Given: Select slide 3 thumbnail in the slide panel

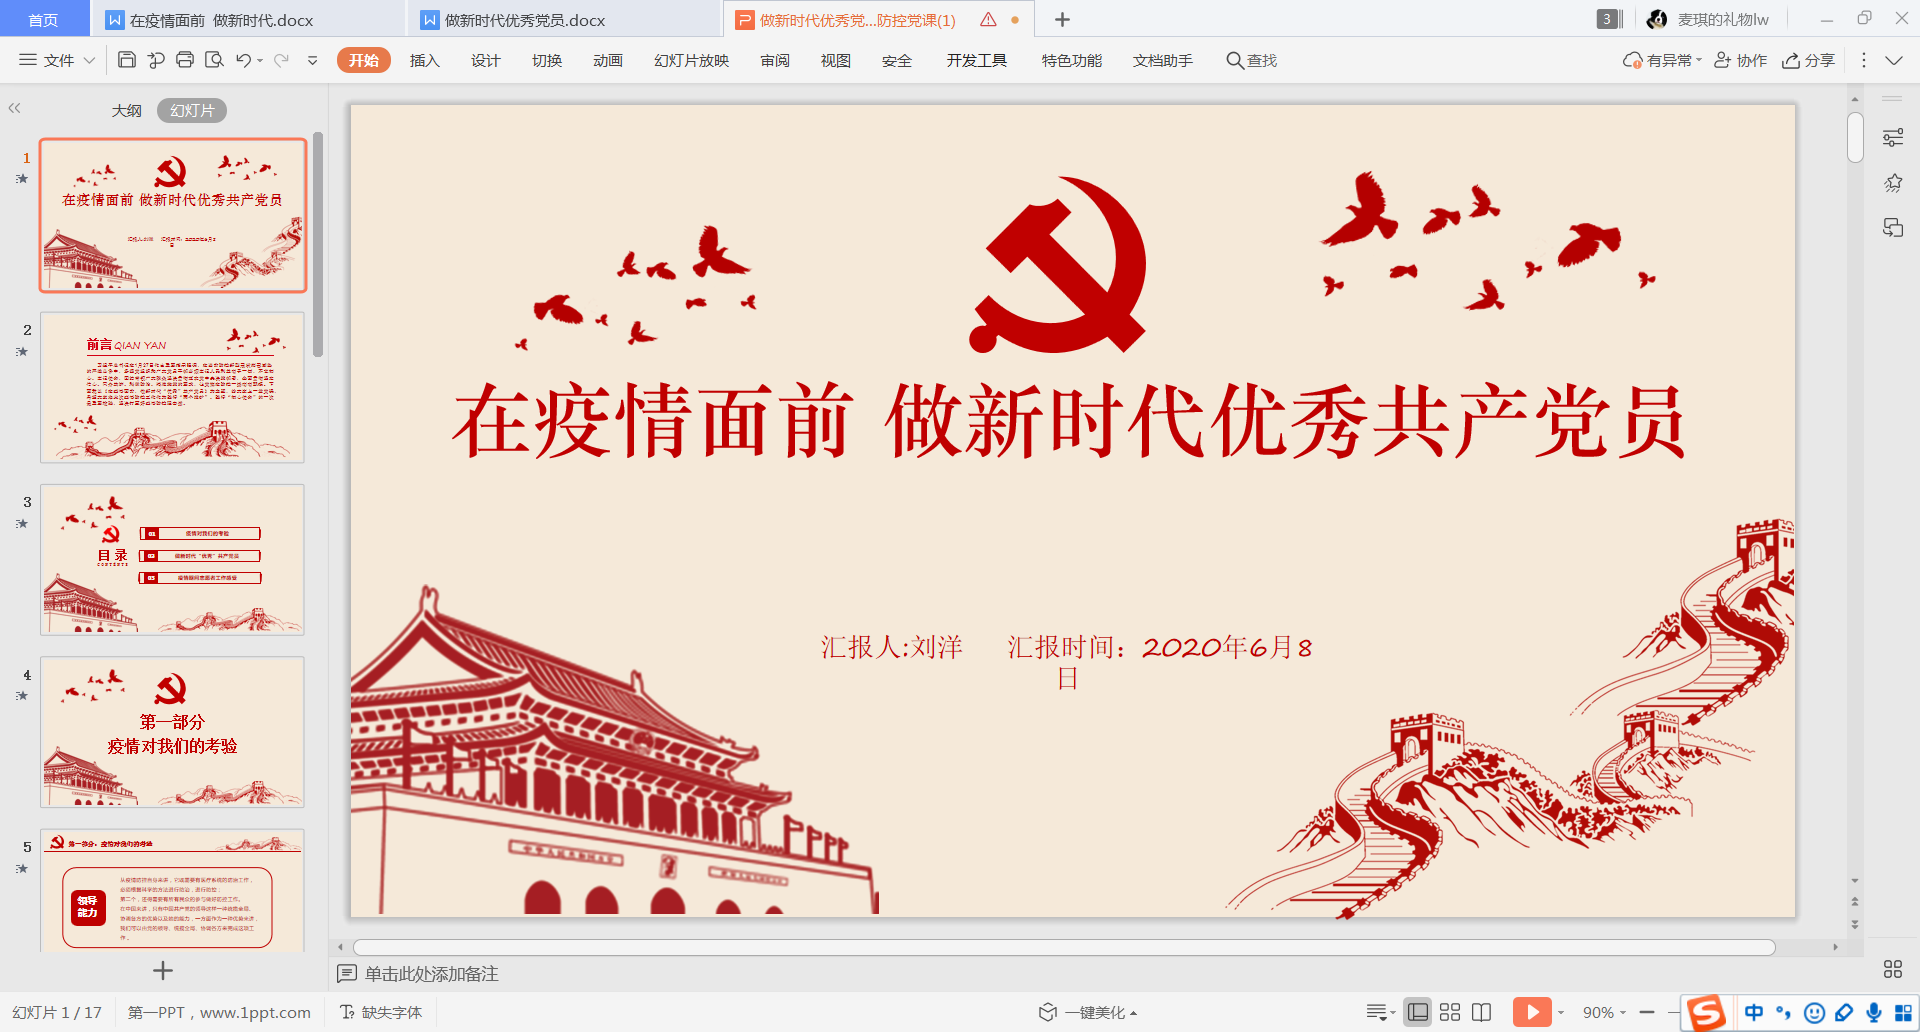Looking at the screenshot, I should click(172, 559).
